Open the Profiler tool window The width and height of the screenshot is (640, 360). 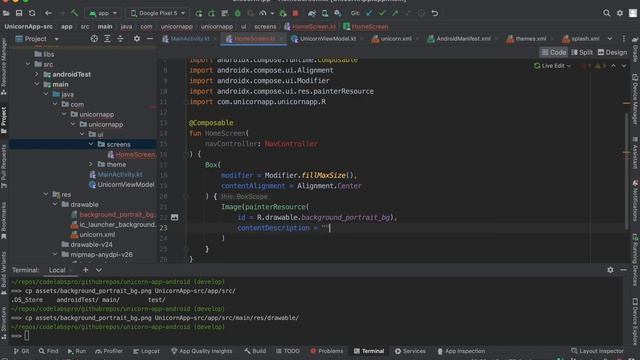tap(109, 351)
